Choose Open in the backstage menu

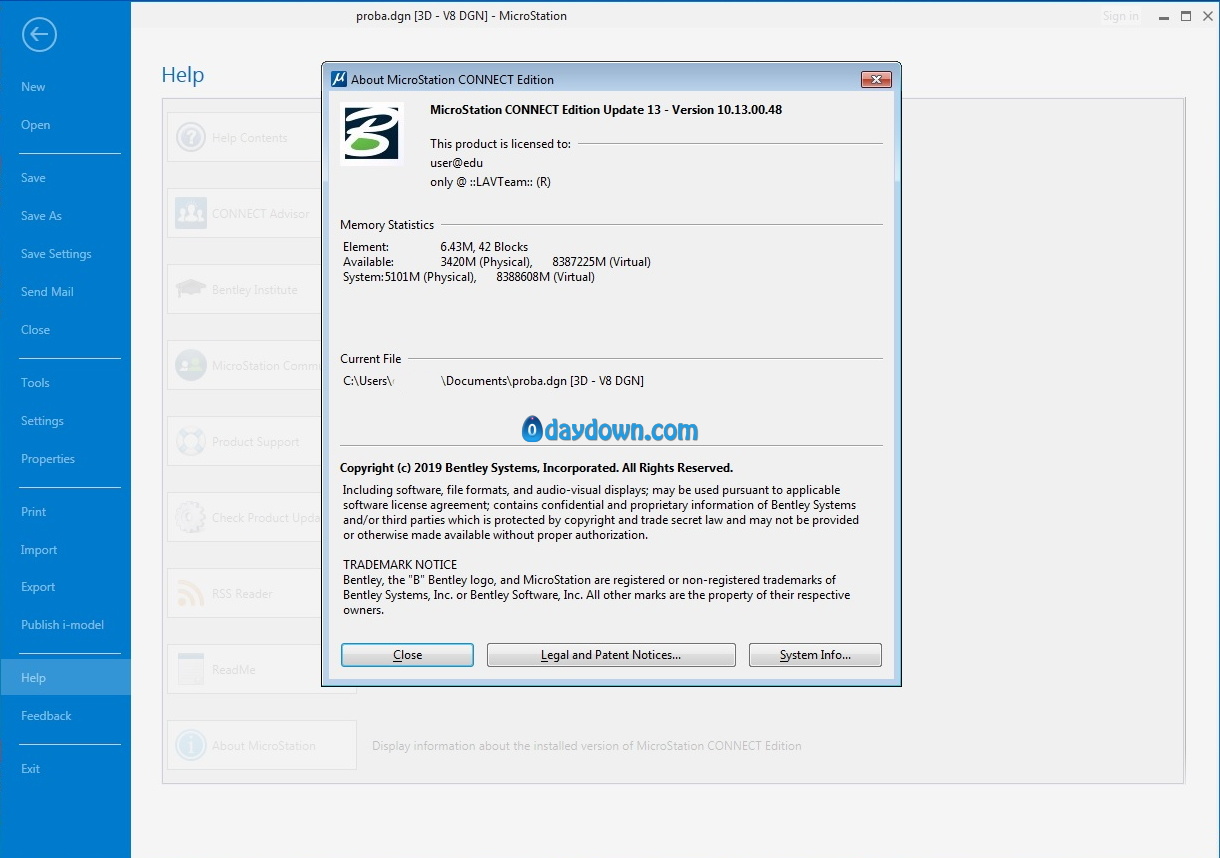[x=65, y=125]
